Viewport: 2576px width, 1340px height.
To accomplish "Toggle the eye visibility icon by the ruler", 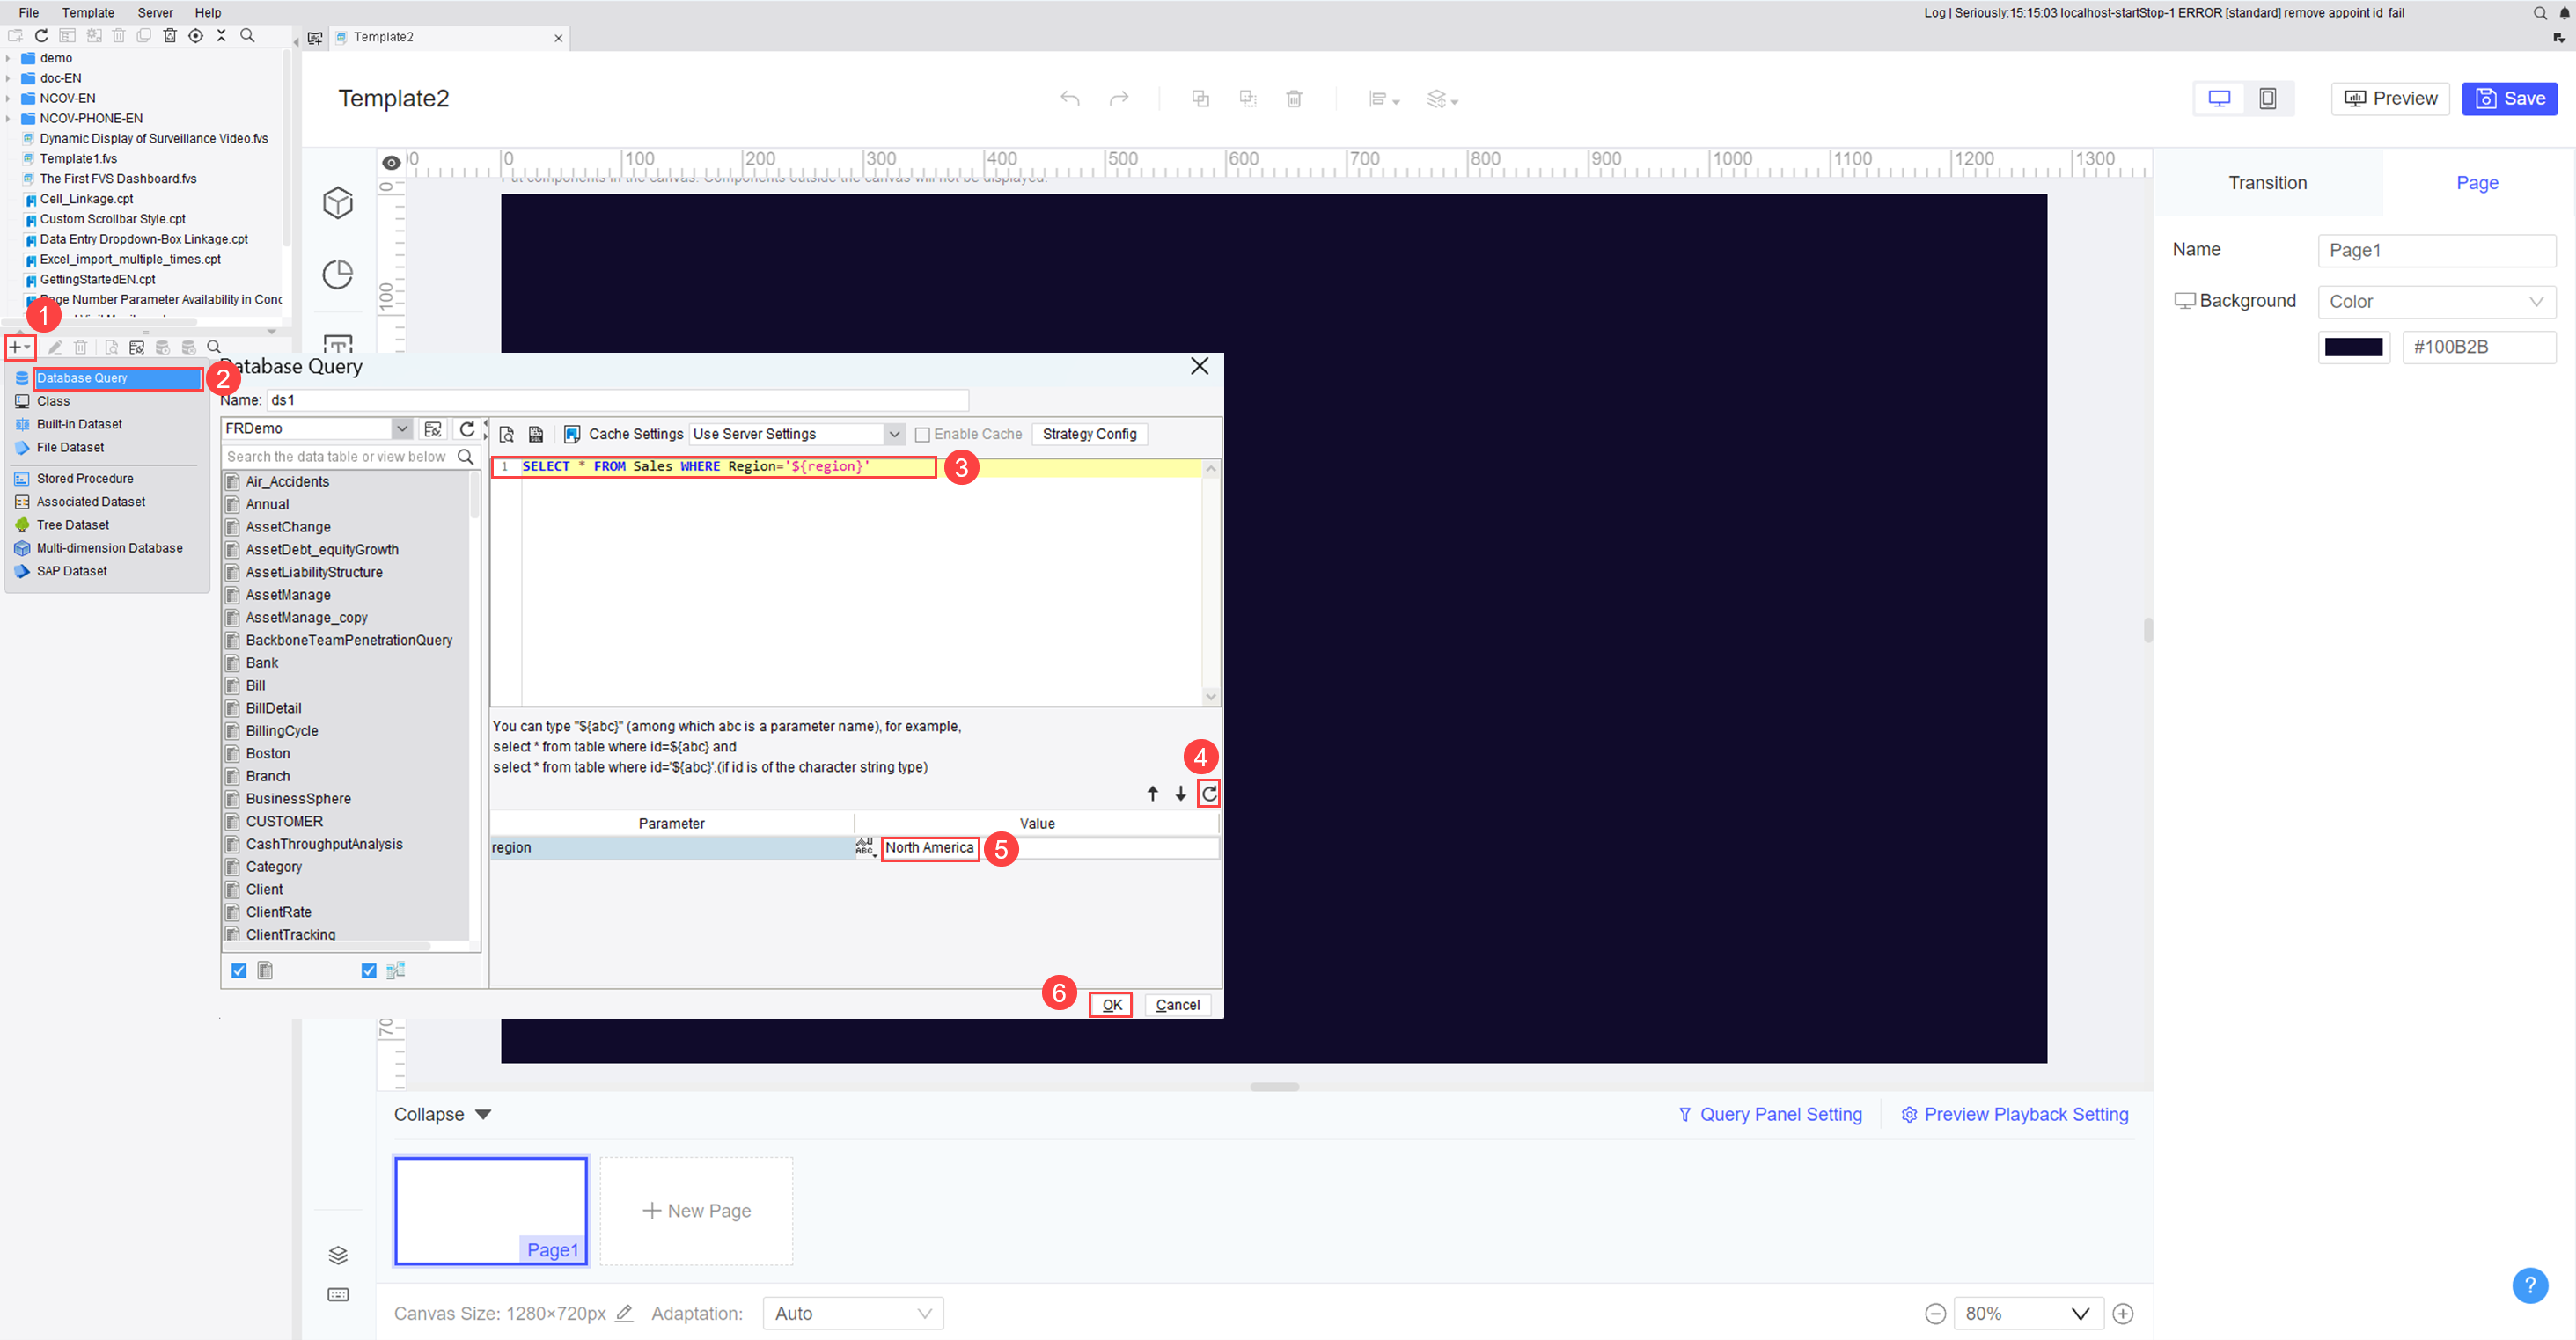I will click(x=391, y=162).
